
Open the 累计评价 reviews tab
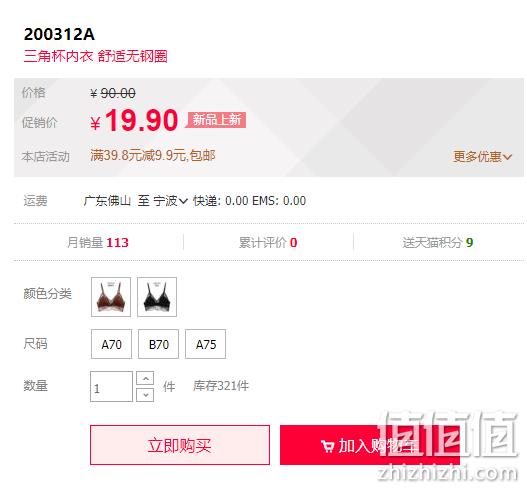point(268,242)
